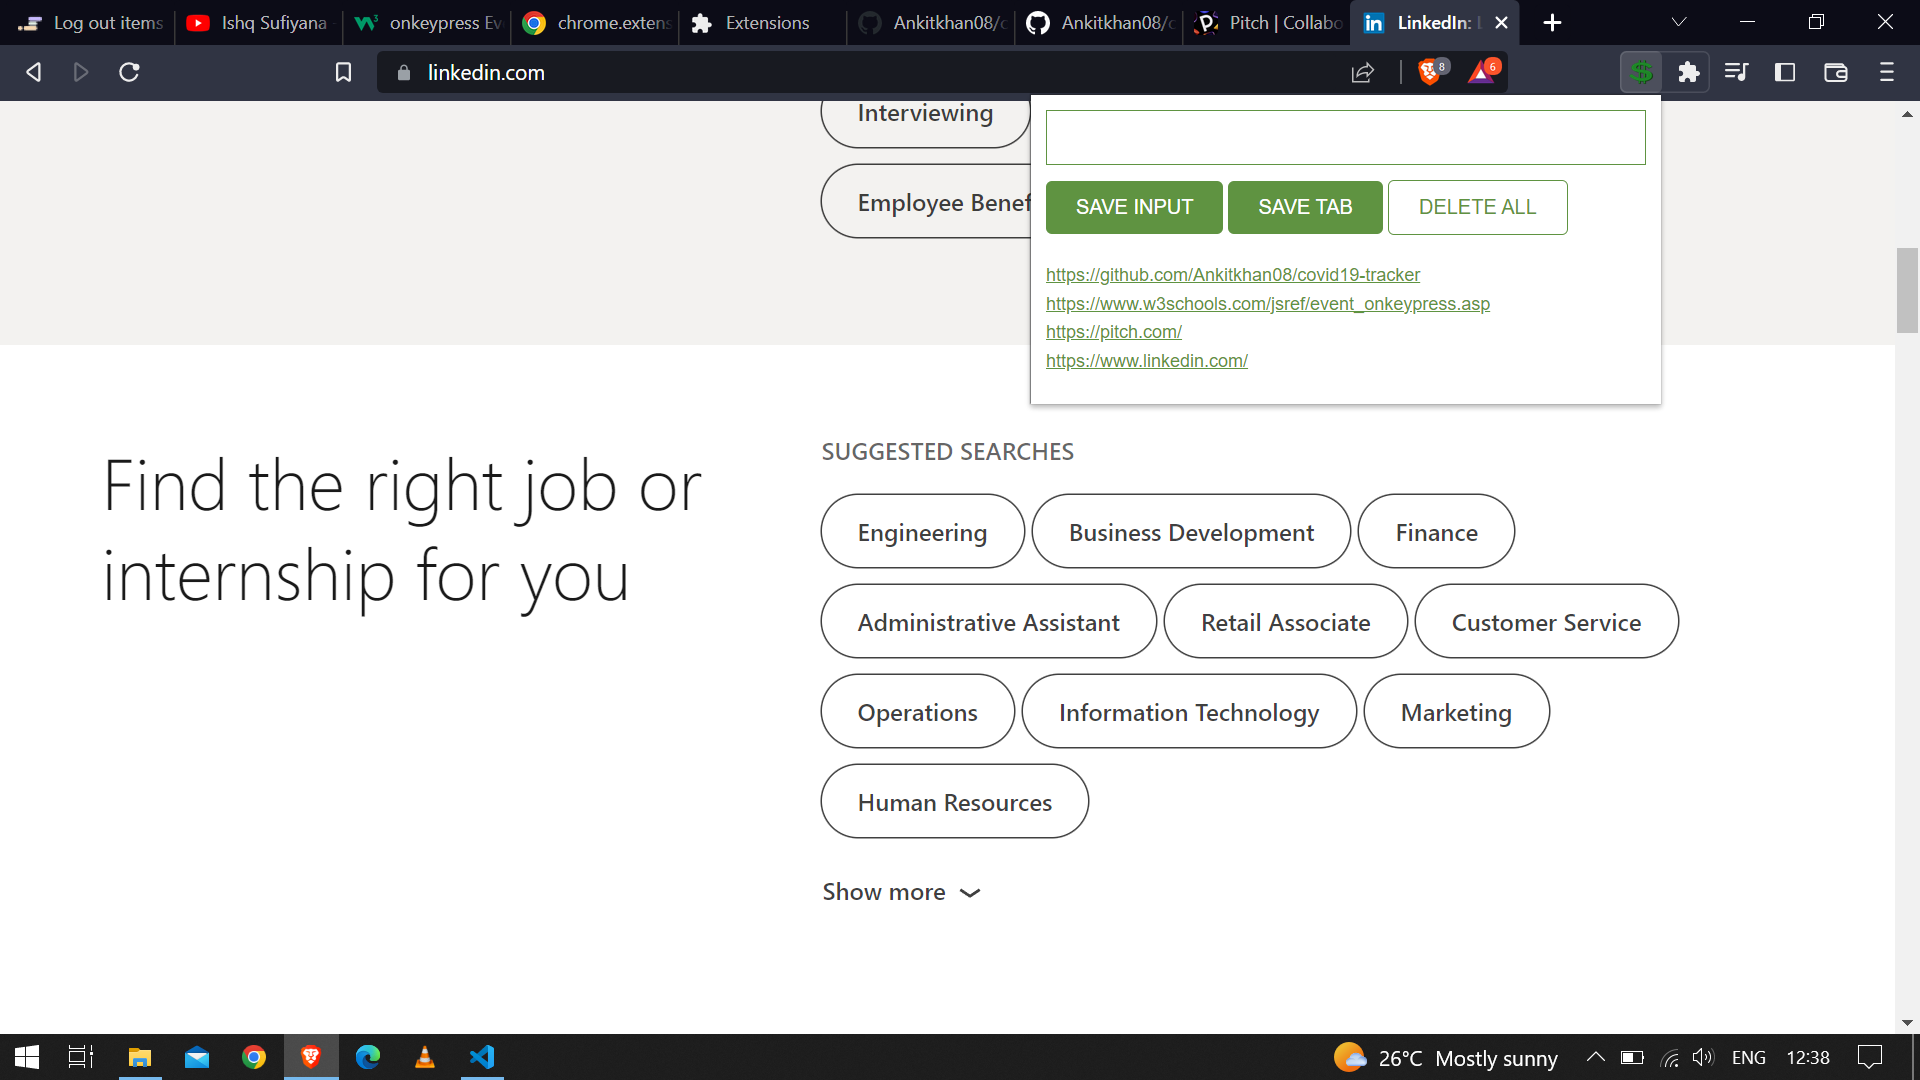1920x1080 pixels.
Task: Expand hidden icons in the system tray
Action: [x=1596, y=1057]
